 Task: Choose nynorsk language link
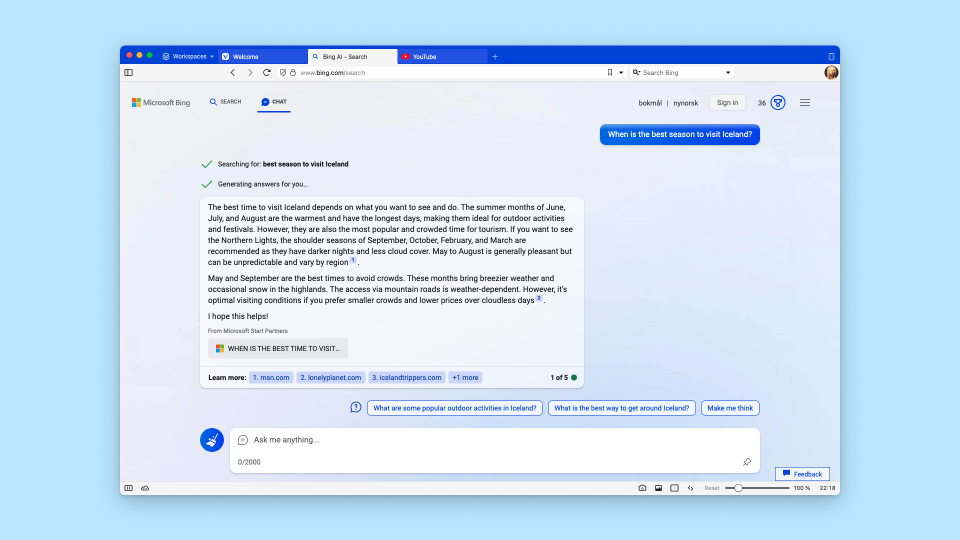[686, 103]
